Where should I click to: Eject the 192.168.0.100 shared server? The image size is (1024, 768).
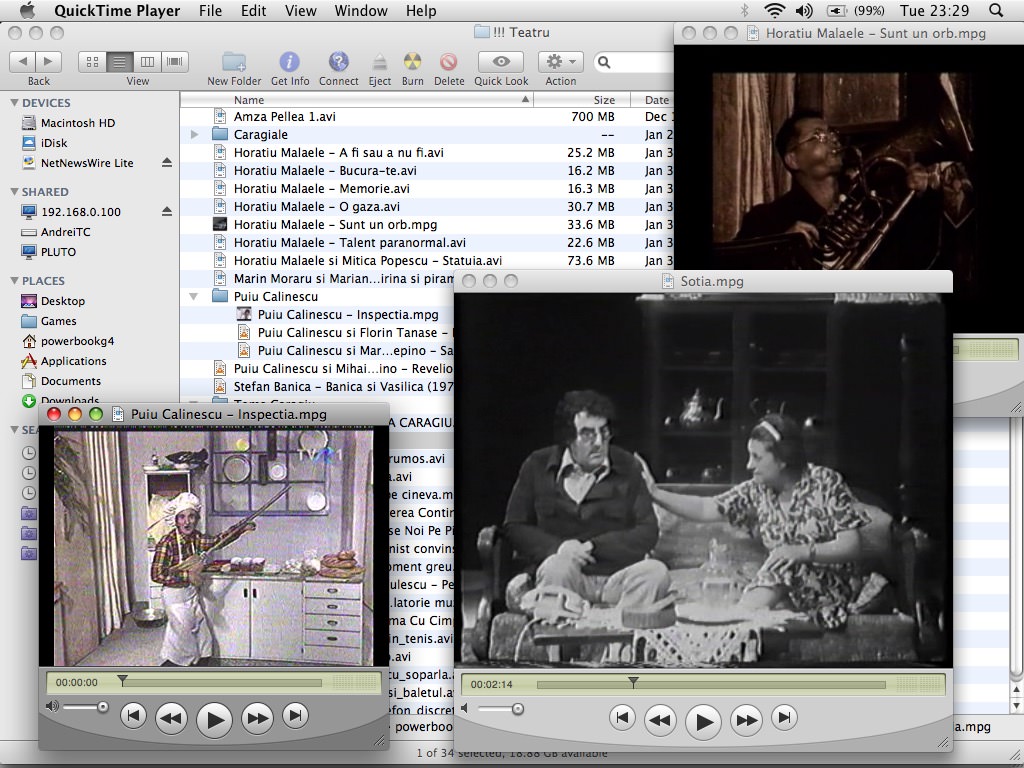tap(167, 212)
